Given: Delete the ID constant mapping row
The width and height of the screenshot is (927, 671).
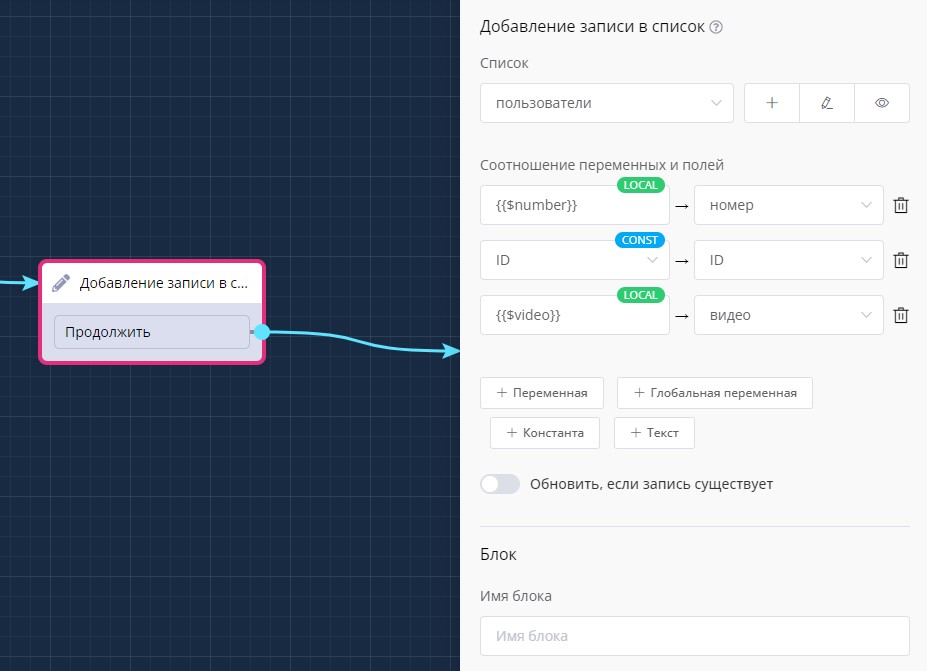Looking at the screenshot, I should coord(900,260).
